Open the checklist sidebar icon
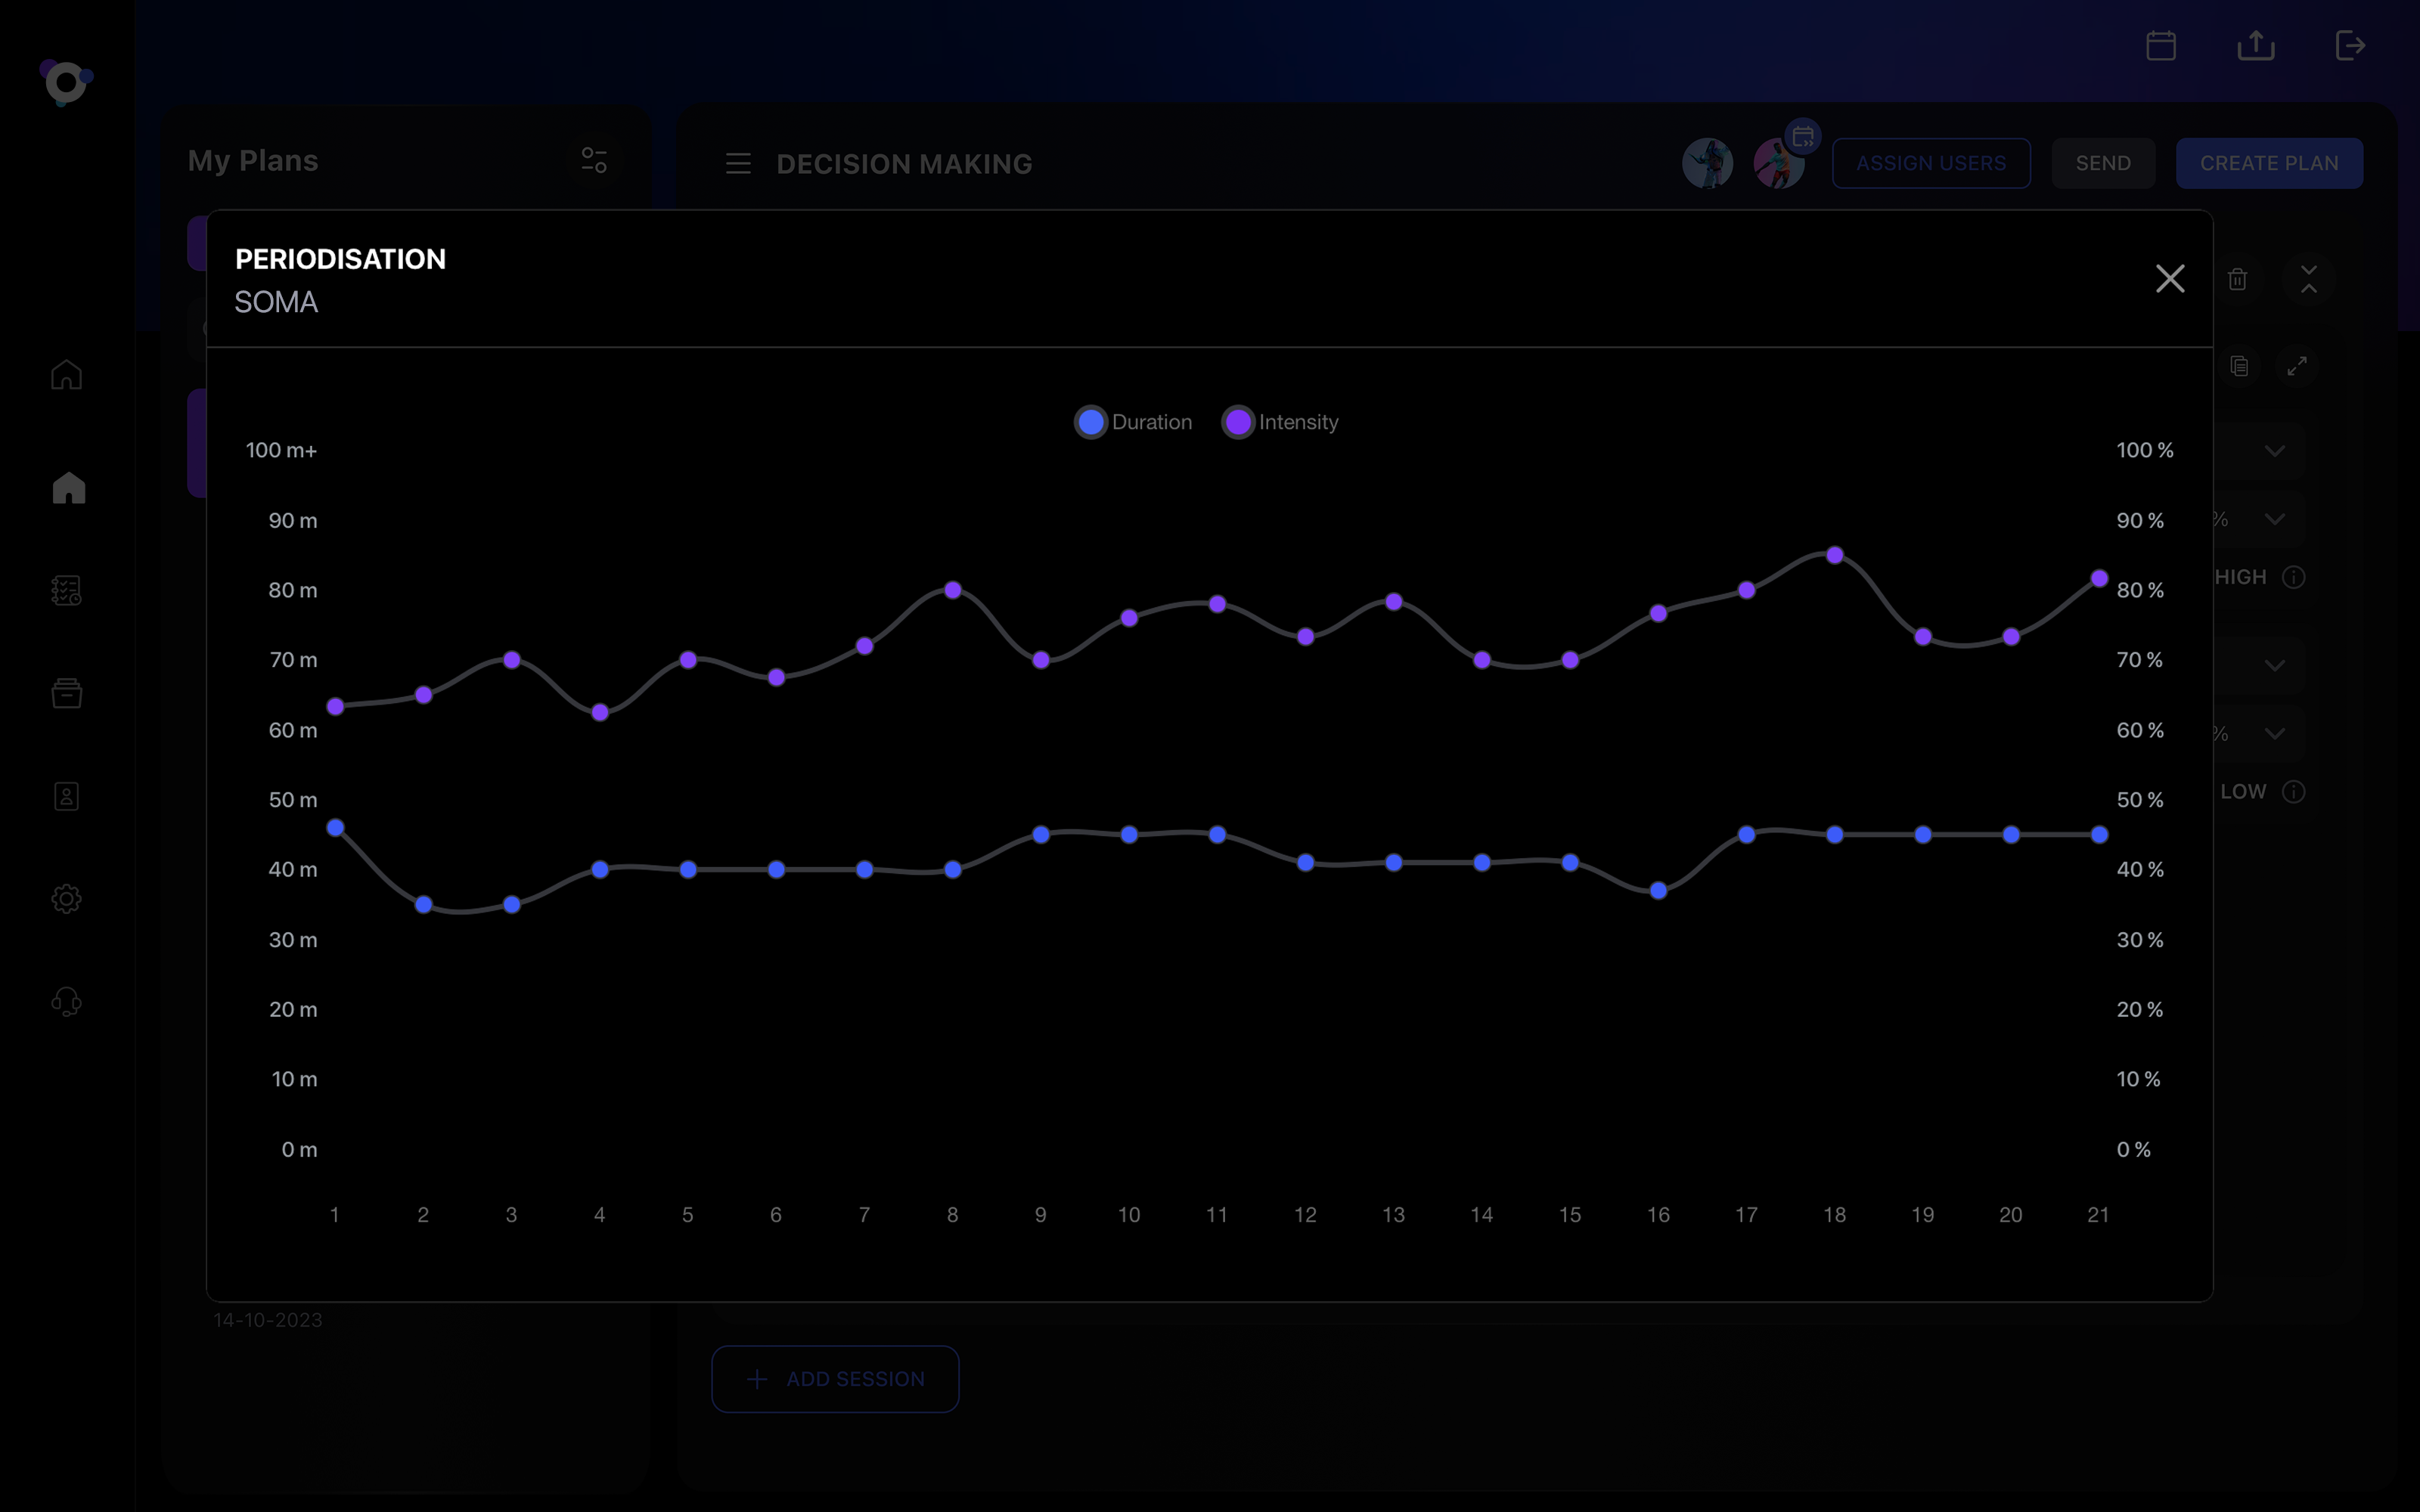Screen dimensions: 2420x1512 [67, 591]
